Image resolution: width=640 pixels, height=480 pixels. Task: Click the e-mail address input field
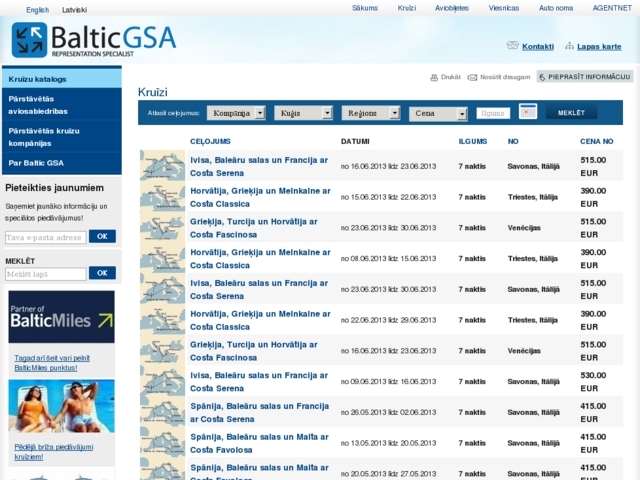point(46,237)
